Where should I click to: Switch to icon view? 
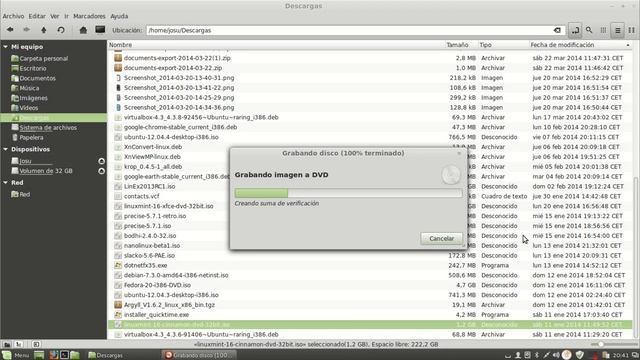point(603,30)
